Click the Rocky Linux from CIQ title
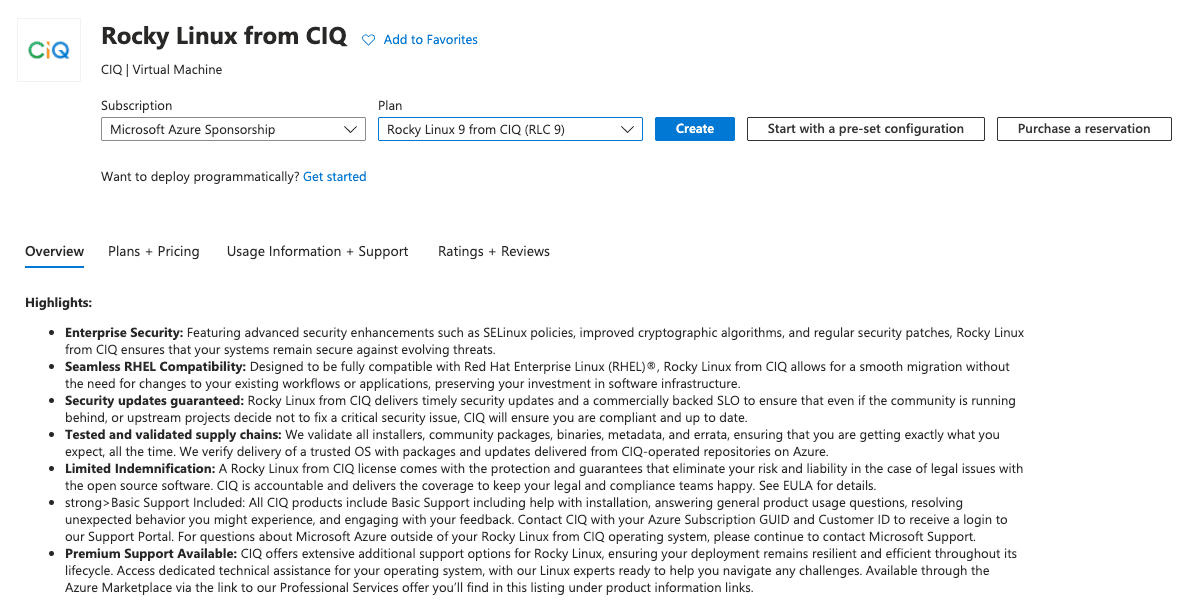The width and height of the screenshot is (1198, 607). click(224, 36)
